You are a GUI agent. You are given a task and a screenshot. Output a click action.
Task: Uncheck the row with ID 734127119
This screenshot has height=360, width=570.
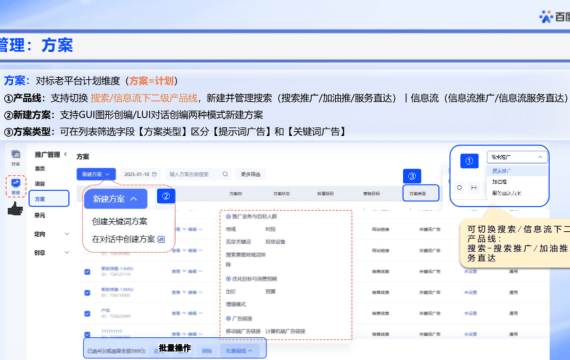pyautogui.click(x=87, y=272)
